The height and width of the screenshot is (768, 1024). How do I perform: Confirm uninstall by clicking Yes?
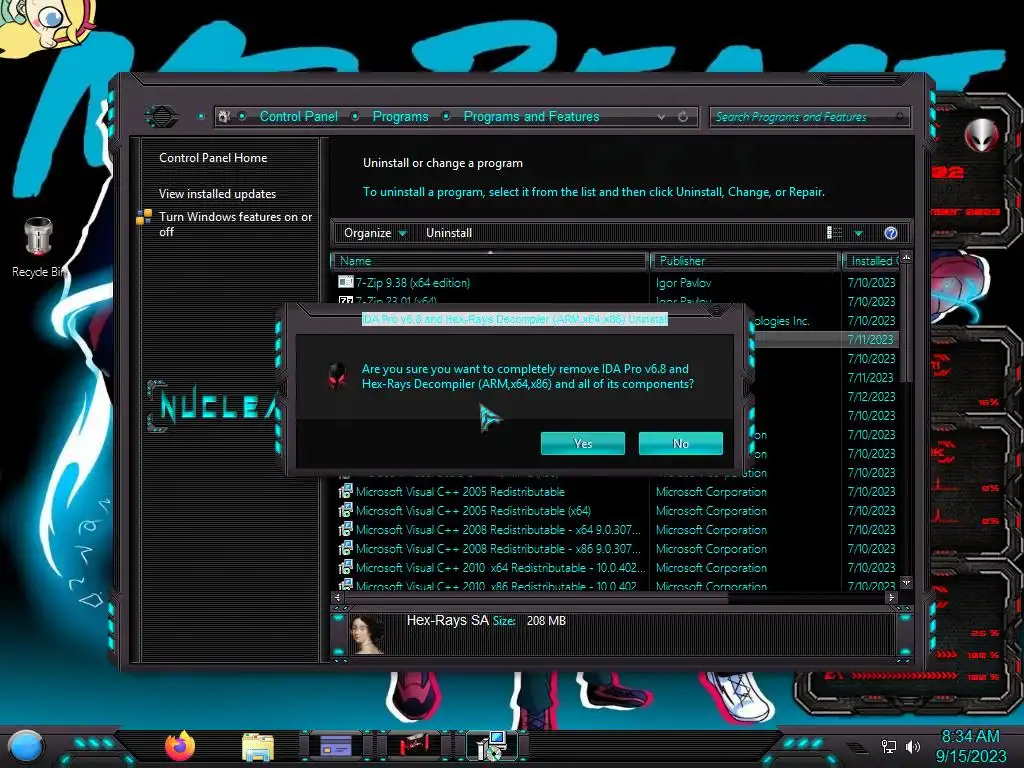pyautogui.click(x=583, y=443)
